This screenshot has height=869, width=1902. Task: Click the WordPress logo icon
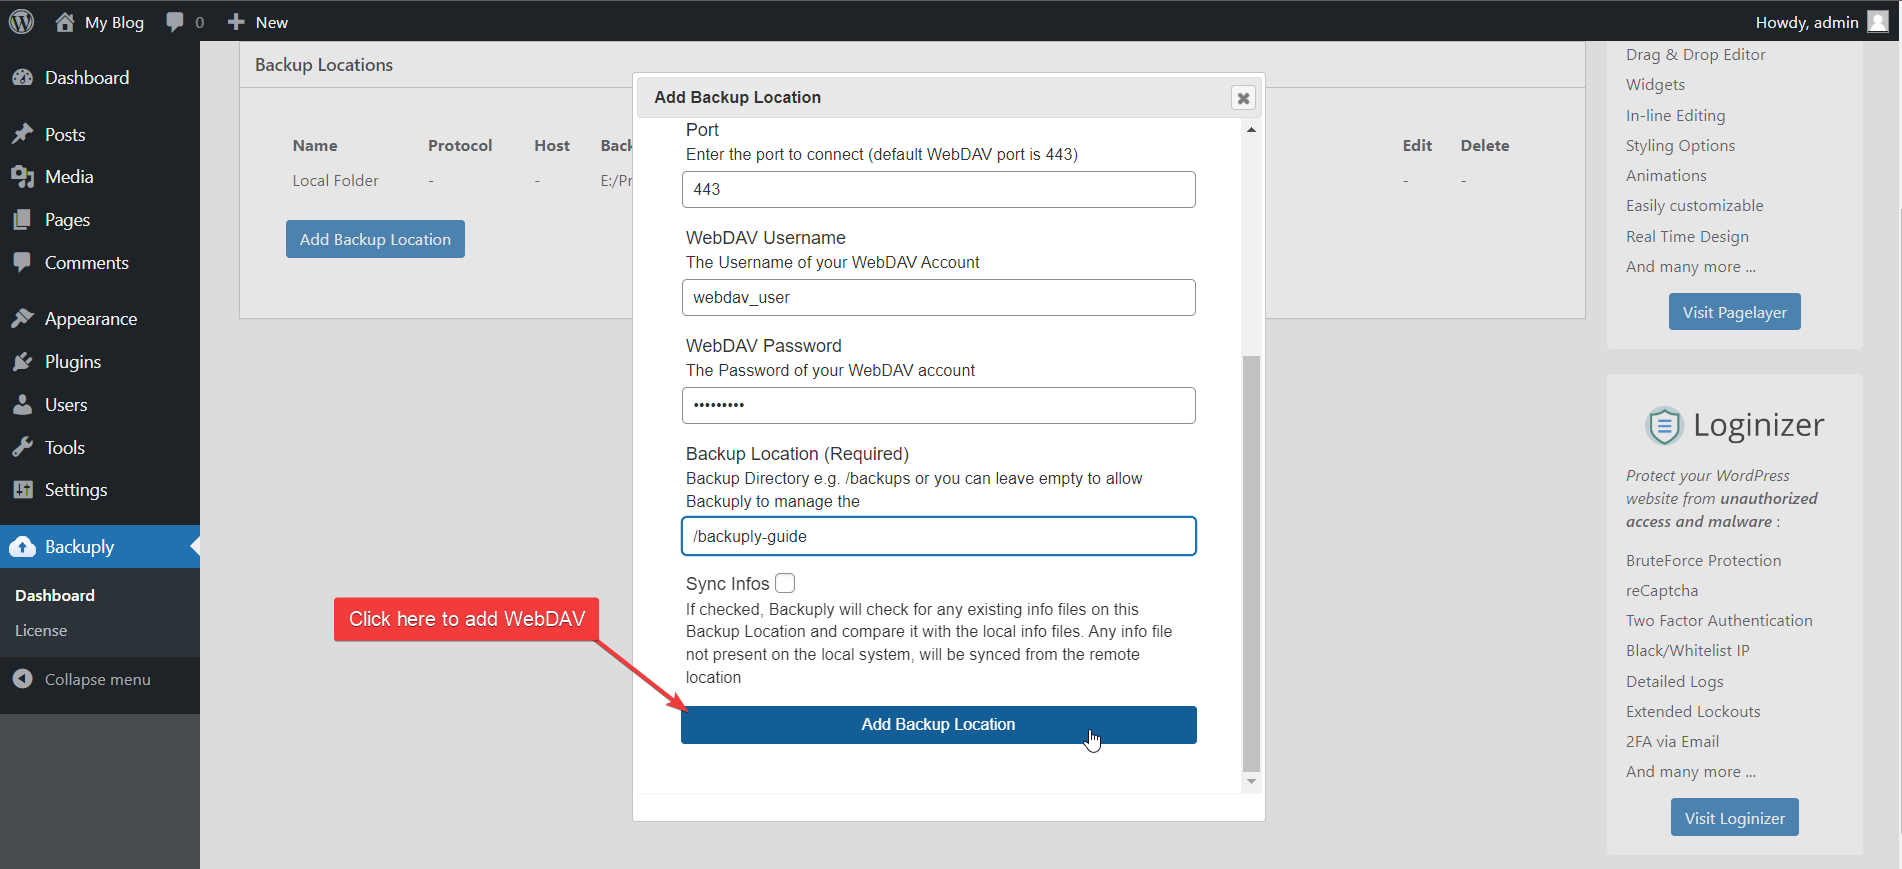pos(21,21)
